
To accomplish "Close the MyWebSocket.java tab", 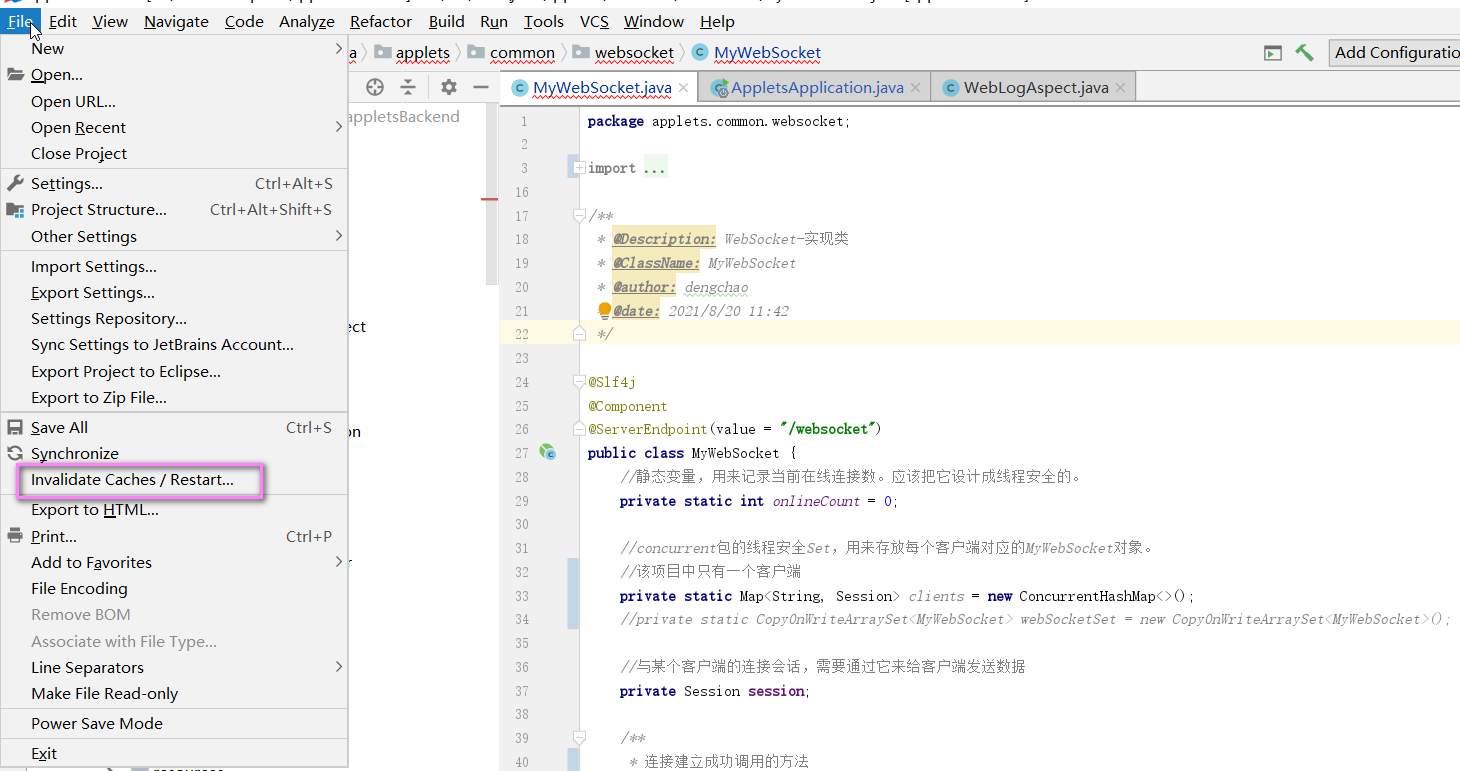I will [684, 88].
